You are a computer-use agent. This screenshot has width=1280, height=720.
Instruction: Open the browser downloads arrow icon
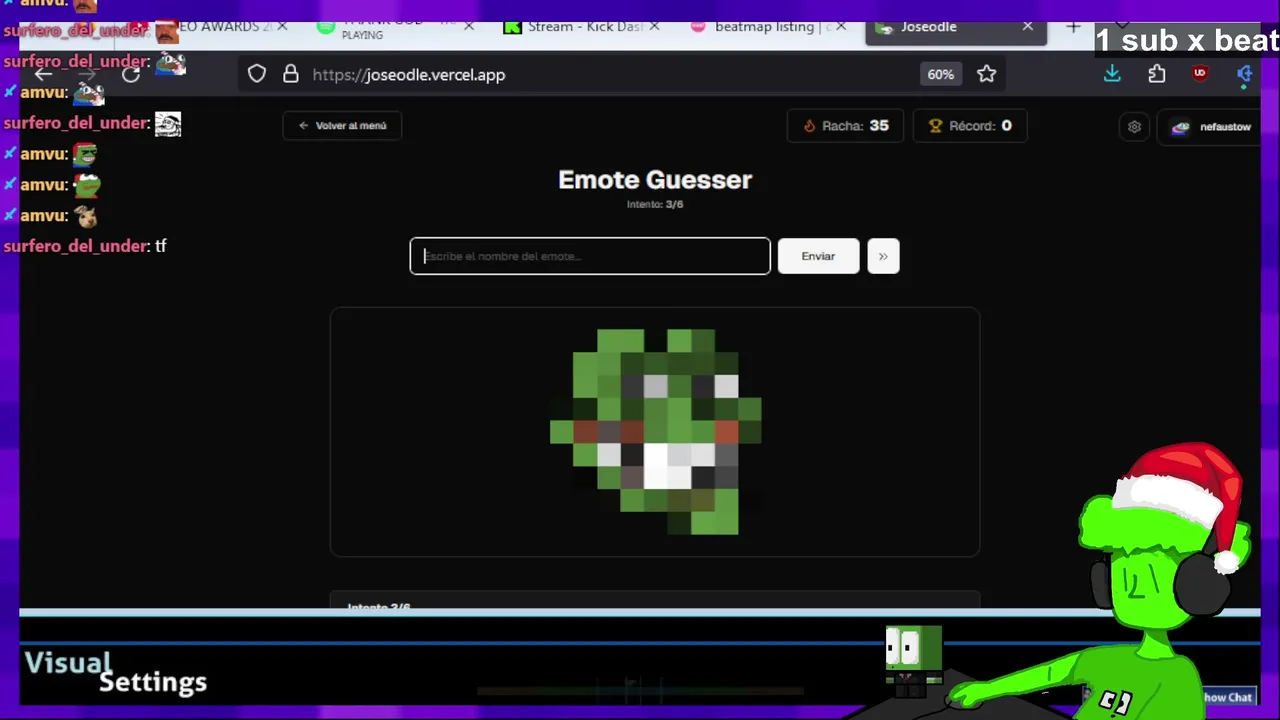tap(1112, 74)
